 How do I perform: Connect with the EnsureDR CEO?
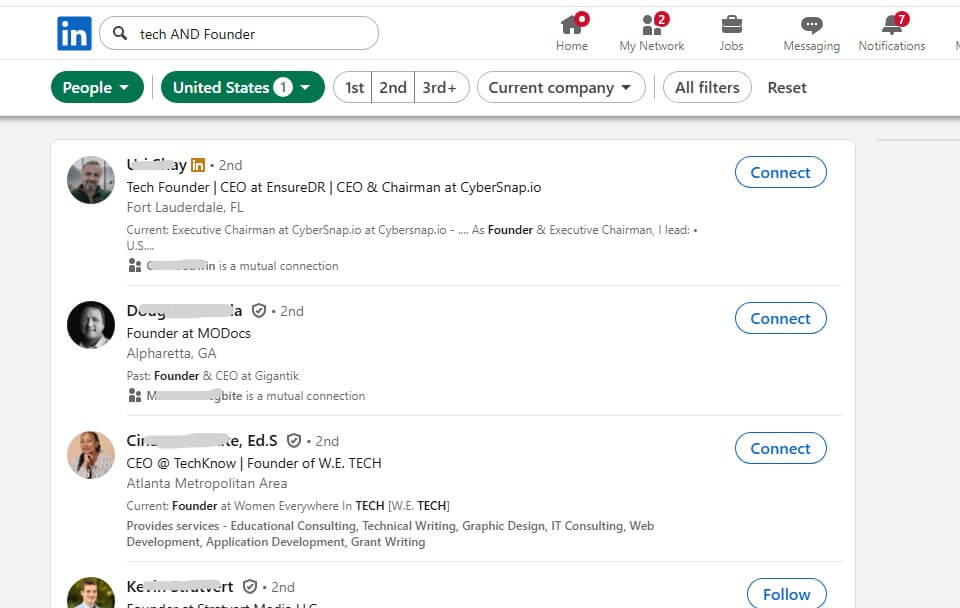click(781, 172)
